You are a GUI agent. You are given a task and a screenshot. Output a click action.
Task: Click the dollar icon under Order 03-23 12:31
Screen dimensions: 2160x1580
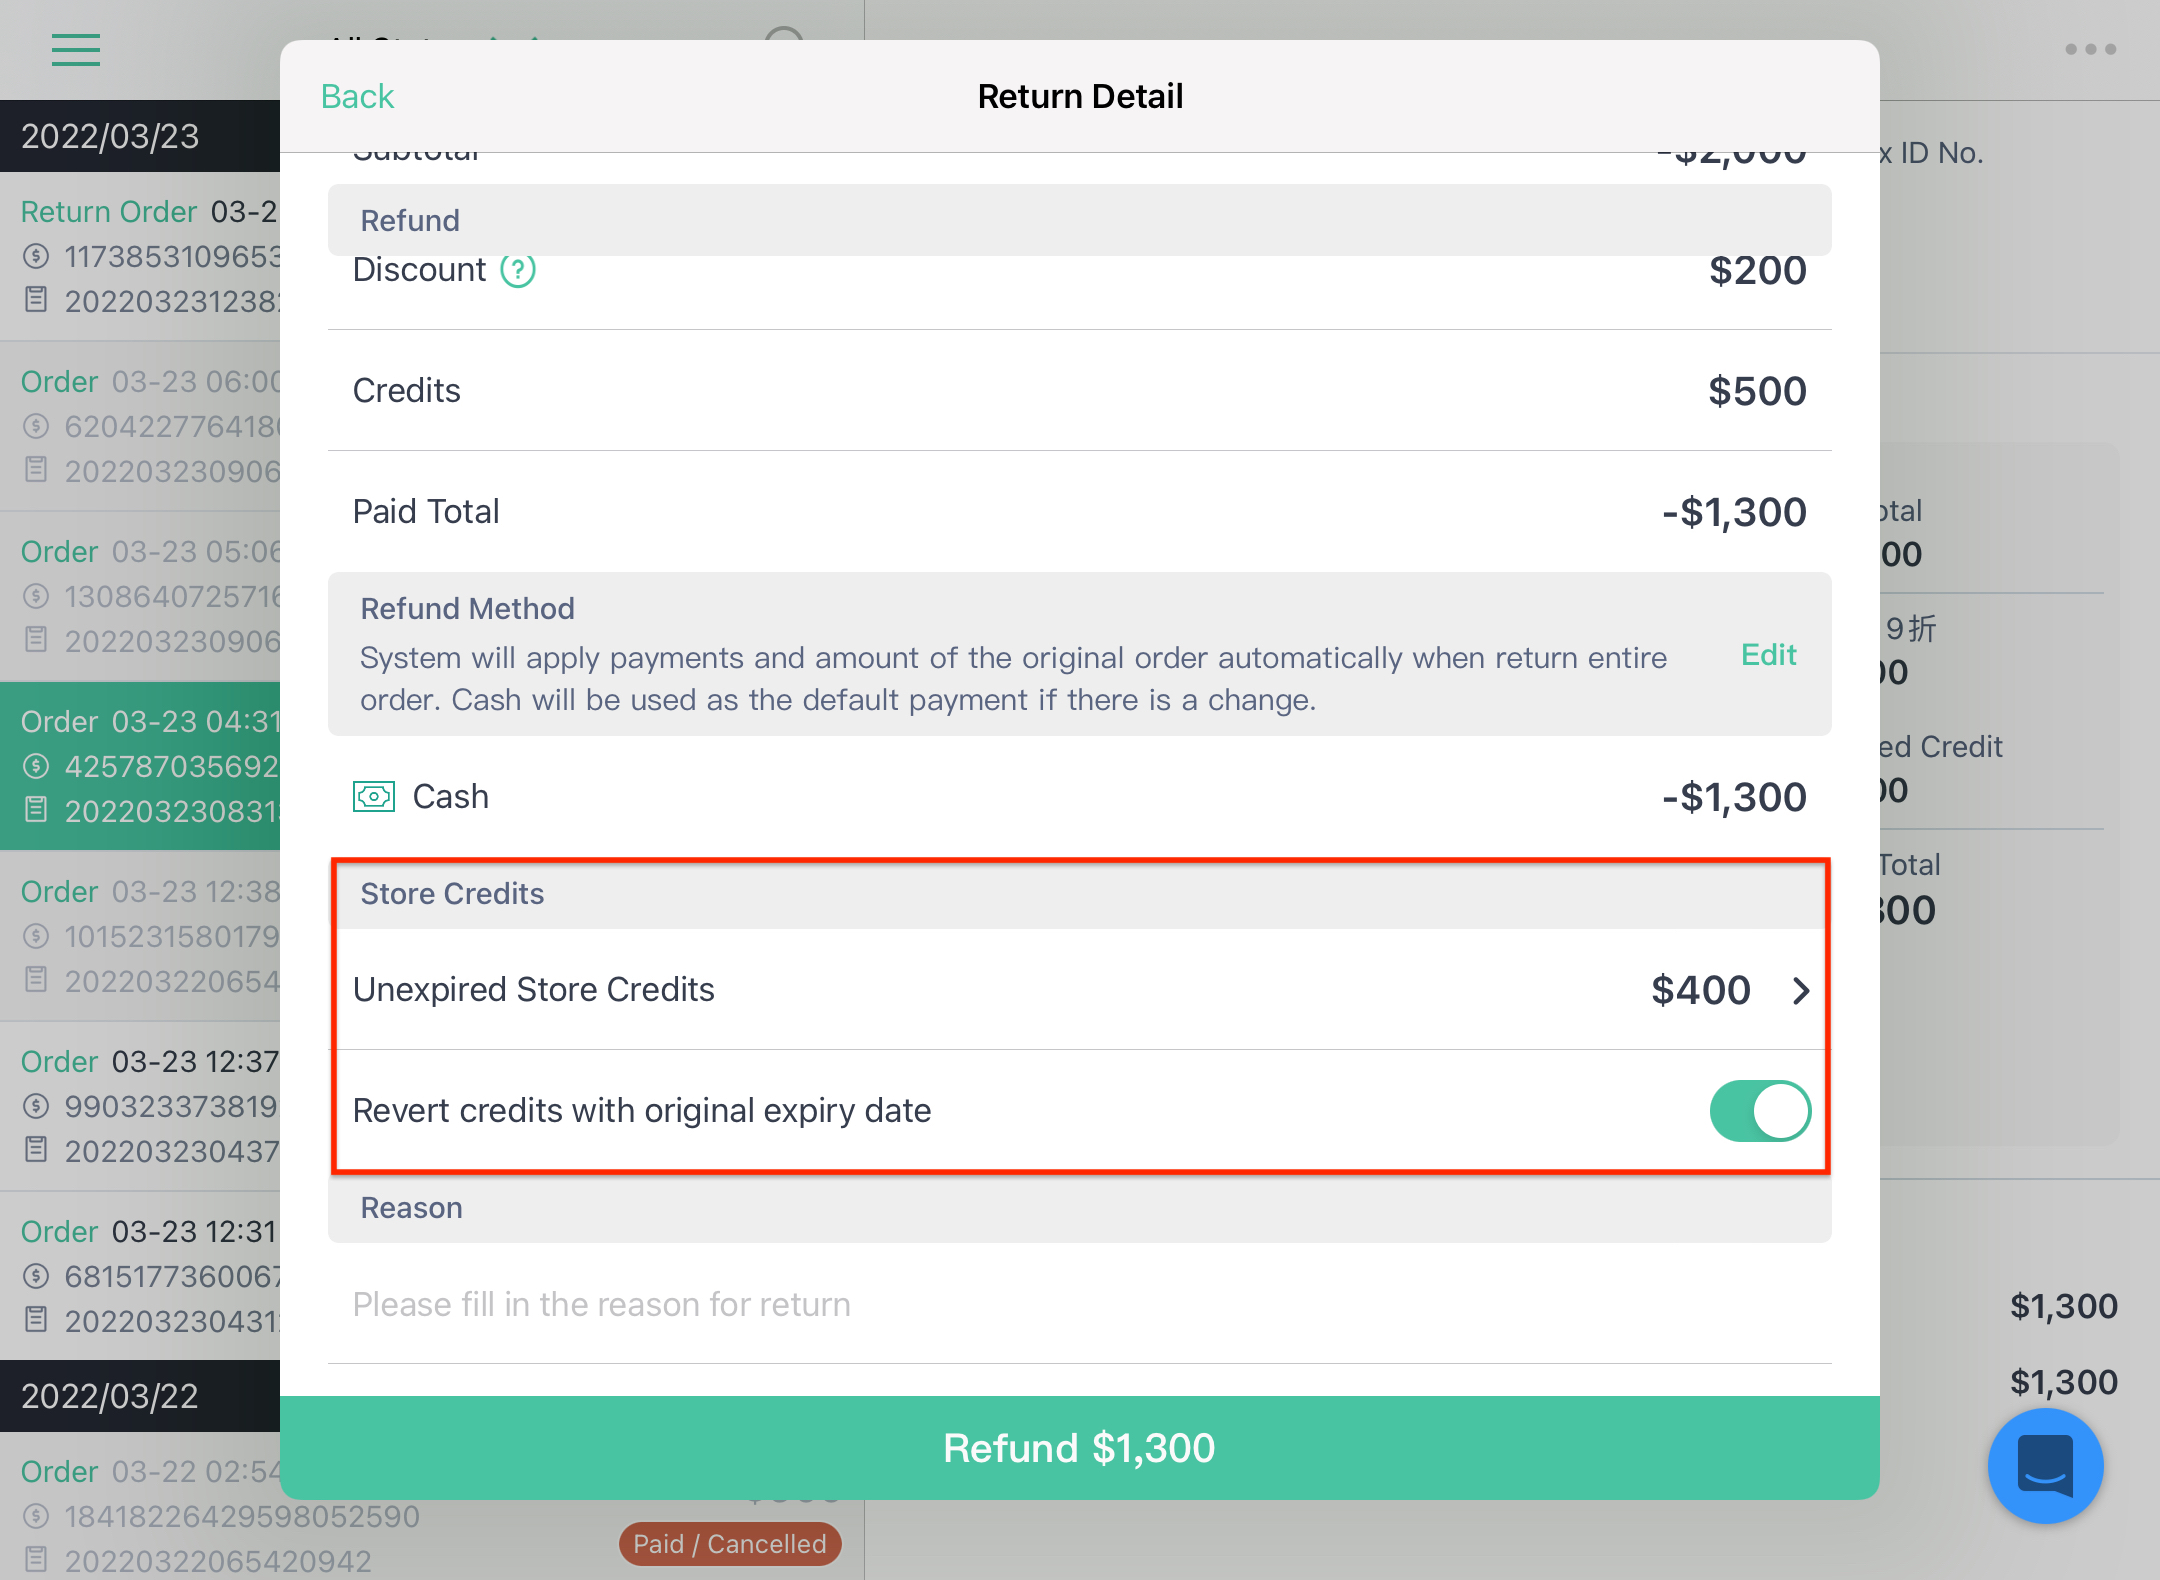(36, 1276)
